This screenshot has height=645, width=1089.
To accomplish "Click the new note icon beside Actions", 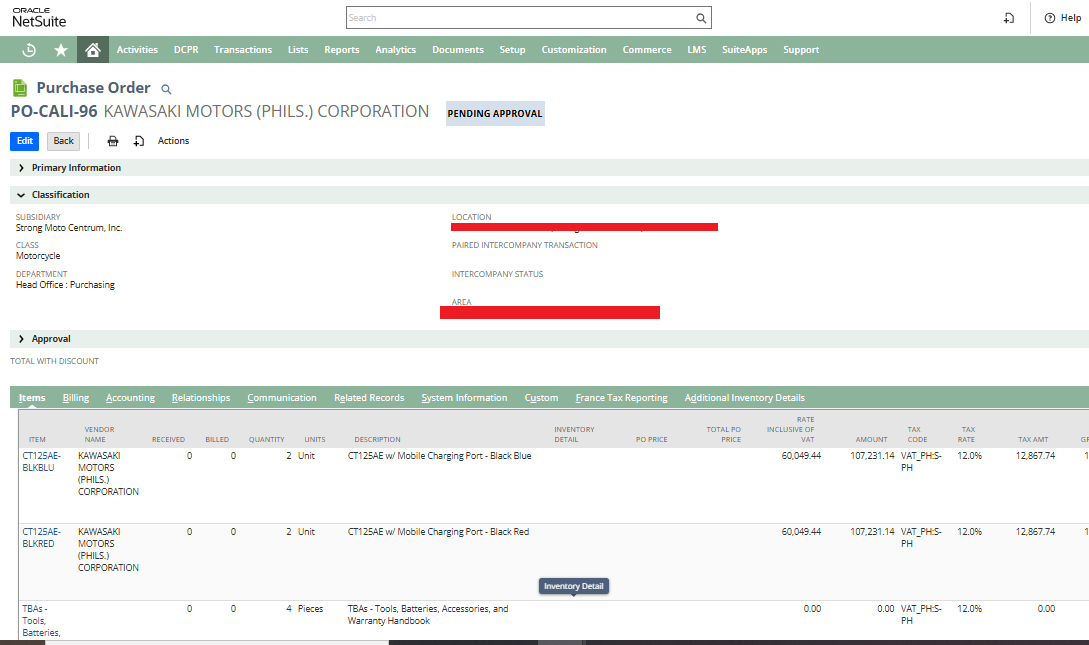I will 139,141.
